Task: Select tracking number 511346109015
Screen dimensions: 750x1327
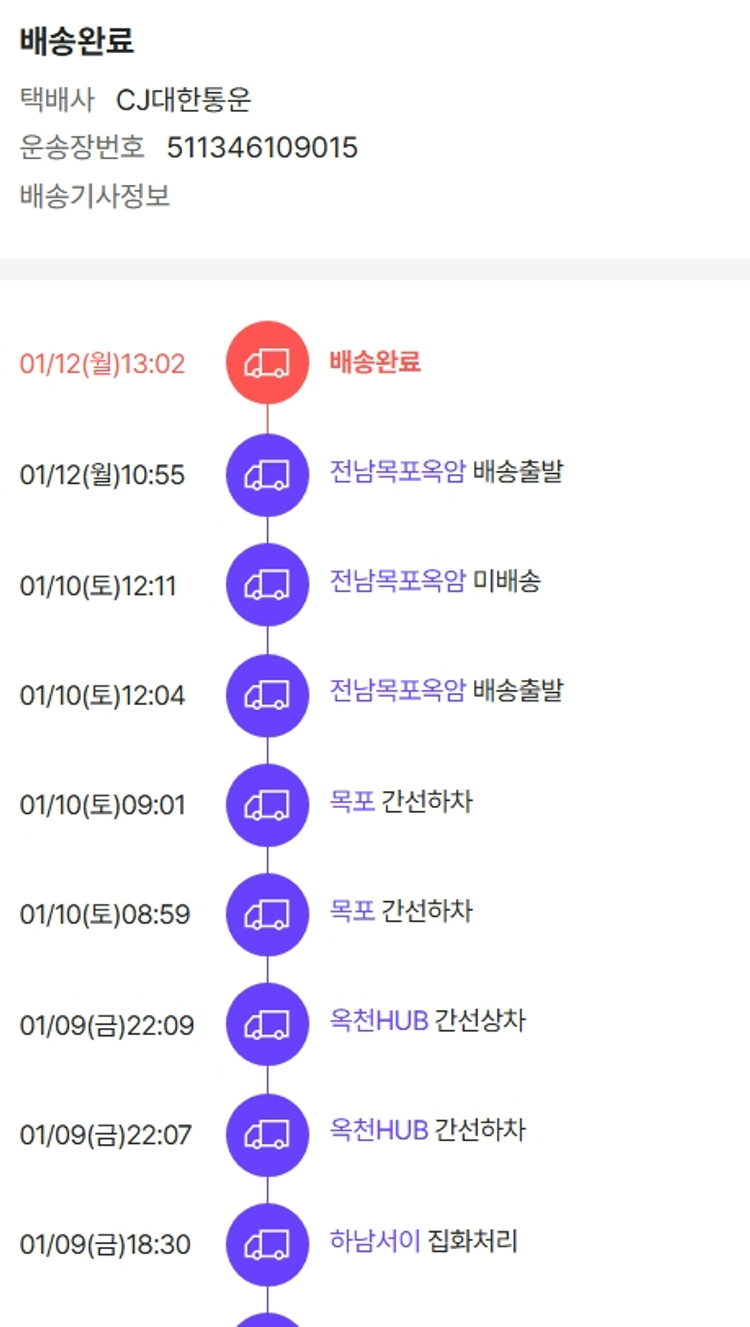Action: coord(262,148)
